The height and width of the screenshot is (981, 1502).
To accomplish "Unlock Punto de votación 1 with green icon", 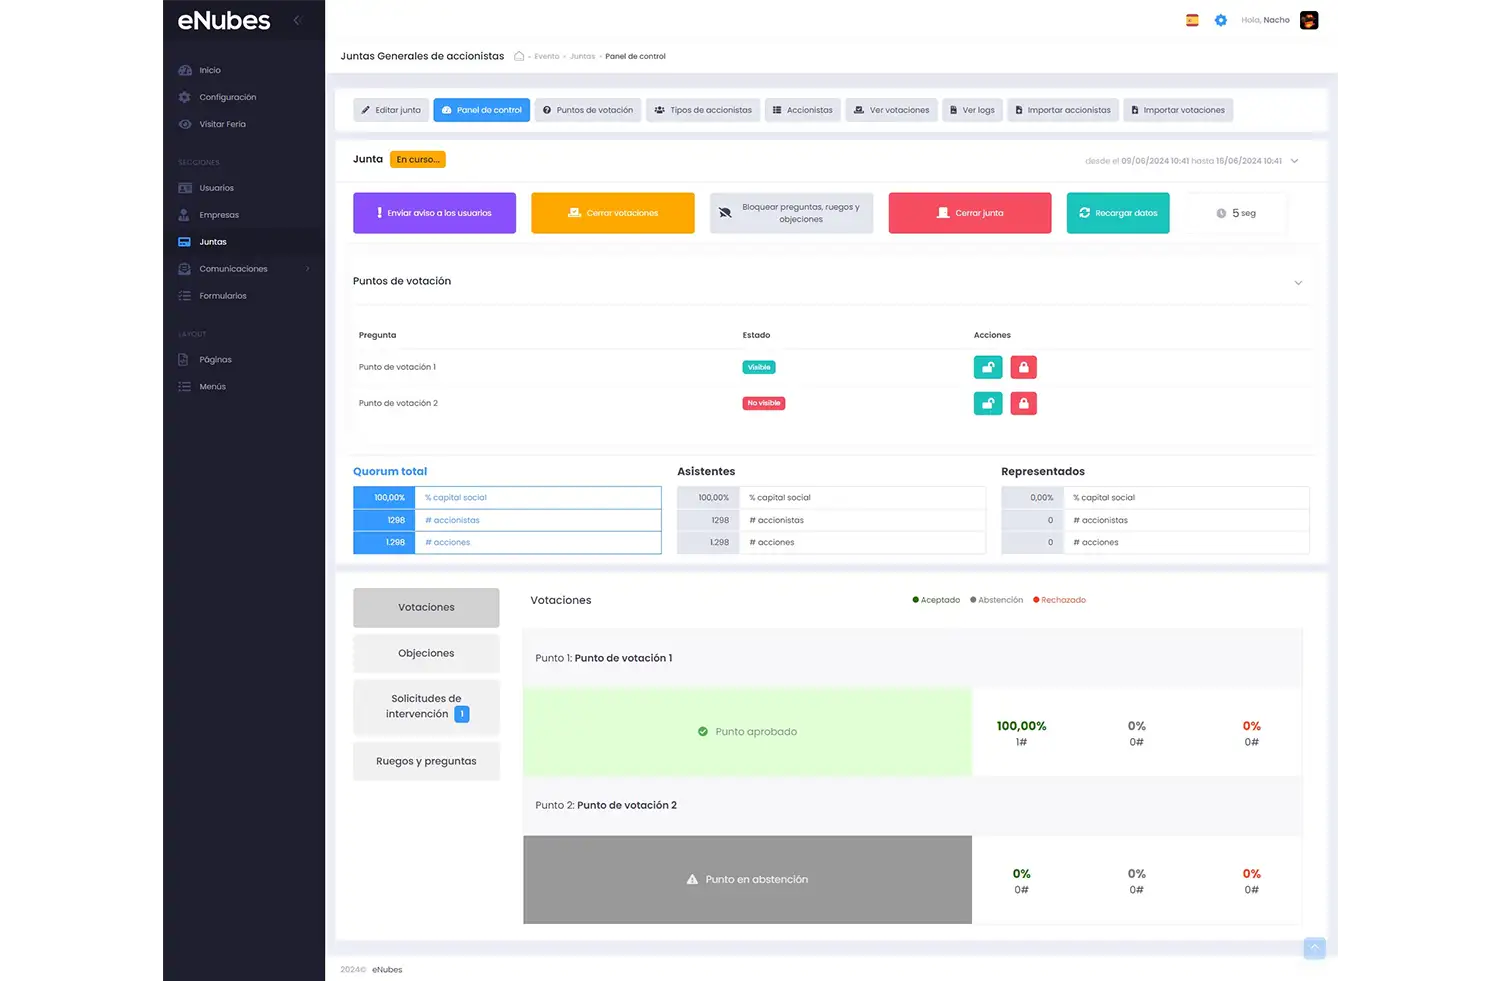I will 987,368.
